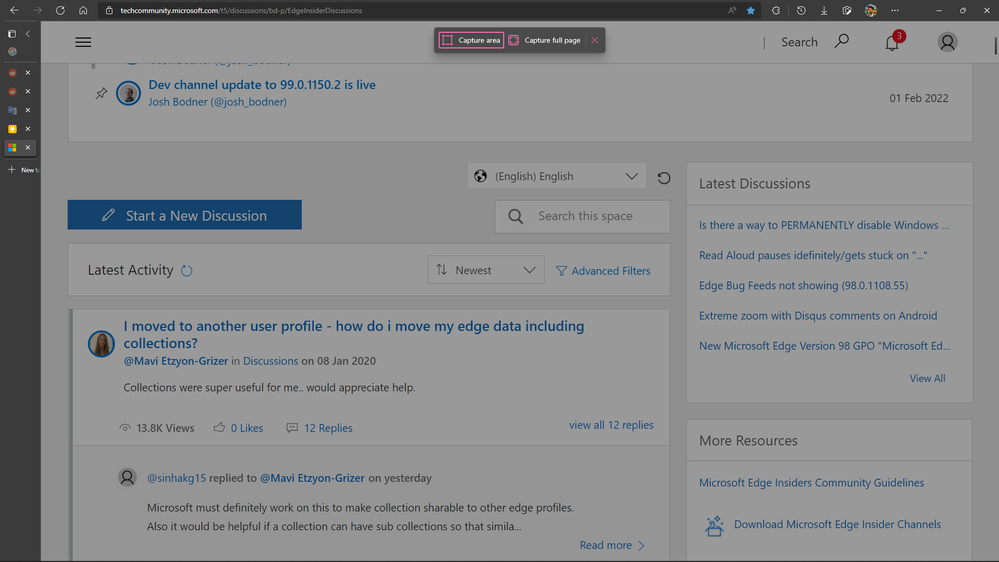Go to the Discussions board link
The width and height of the screenshot is (999, 562).
tap(270, 361)
